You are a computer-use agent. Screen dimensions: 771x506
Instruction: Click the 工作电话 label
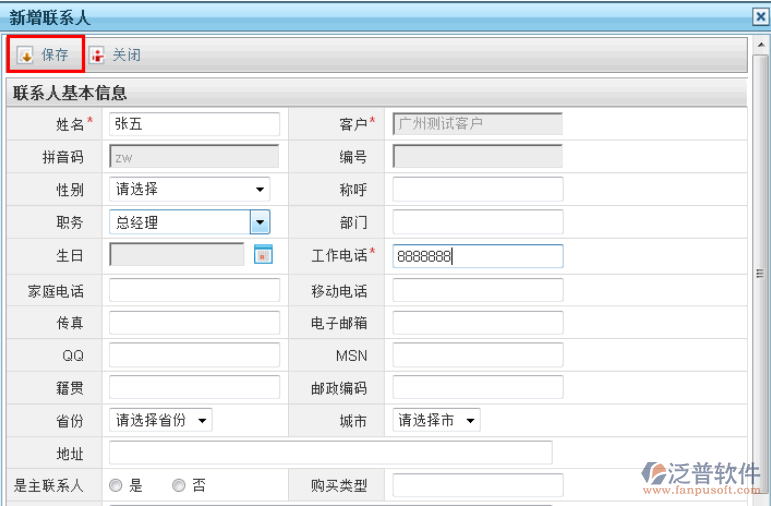[x=339, y=256]
